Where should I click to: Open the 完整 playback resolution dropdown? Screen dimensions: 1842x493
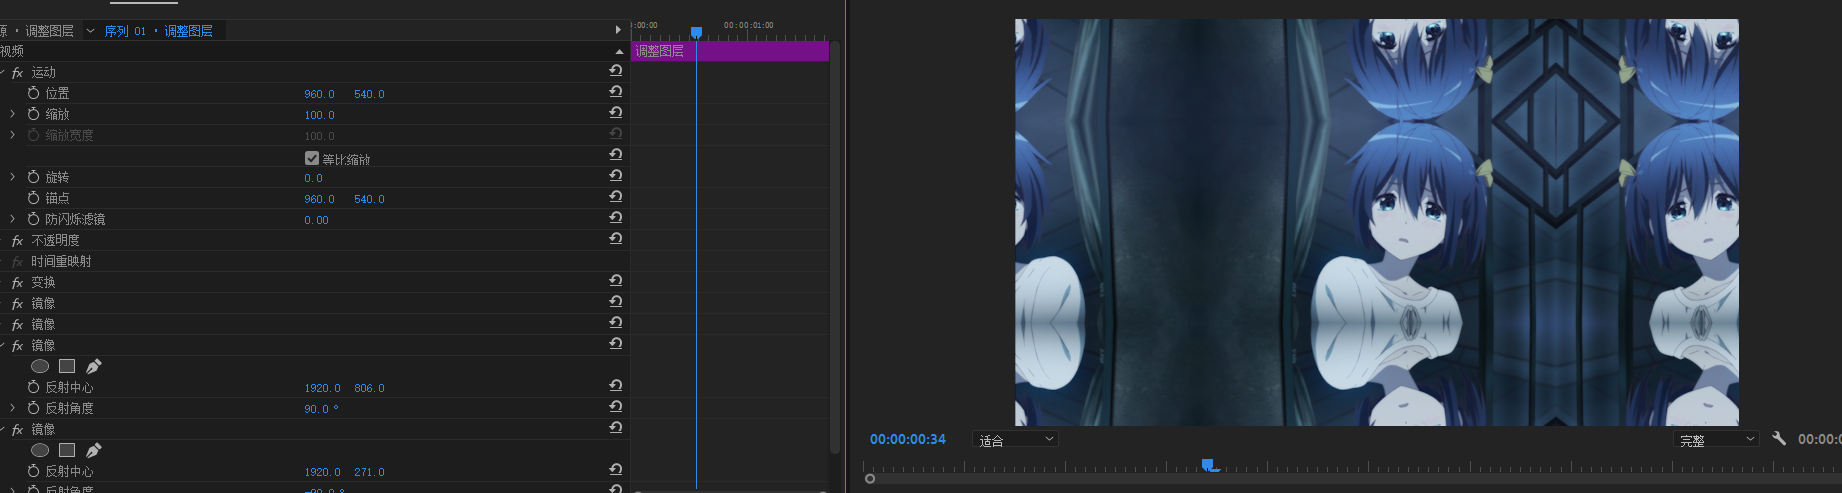pos(1716,439)
